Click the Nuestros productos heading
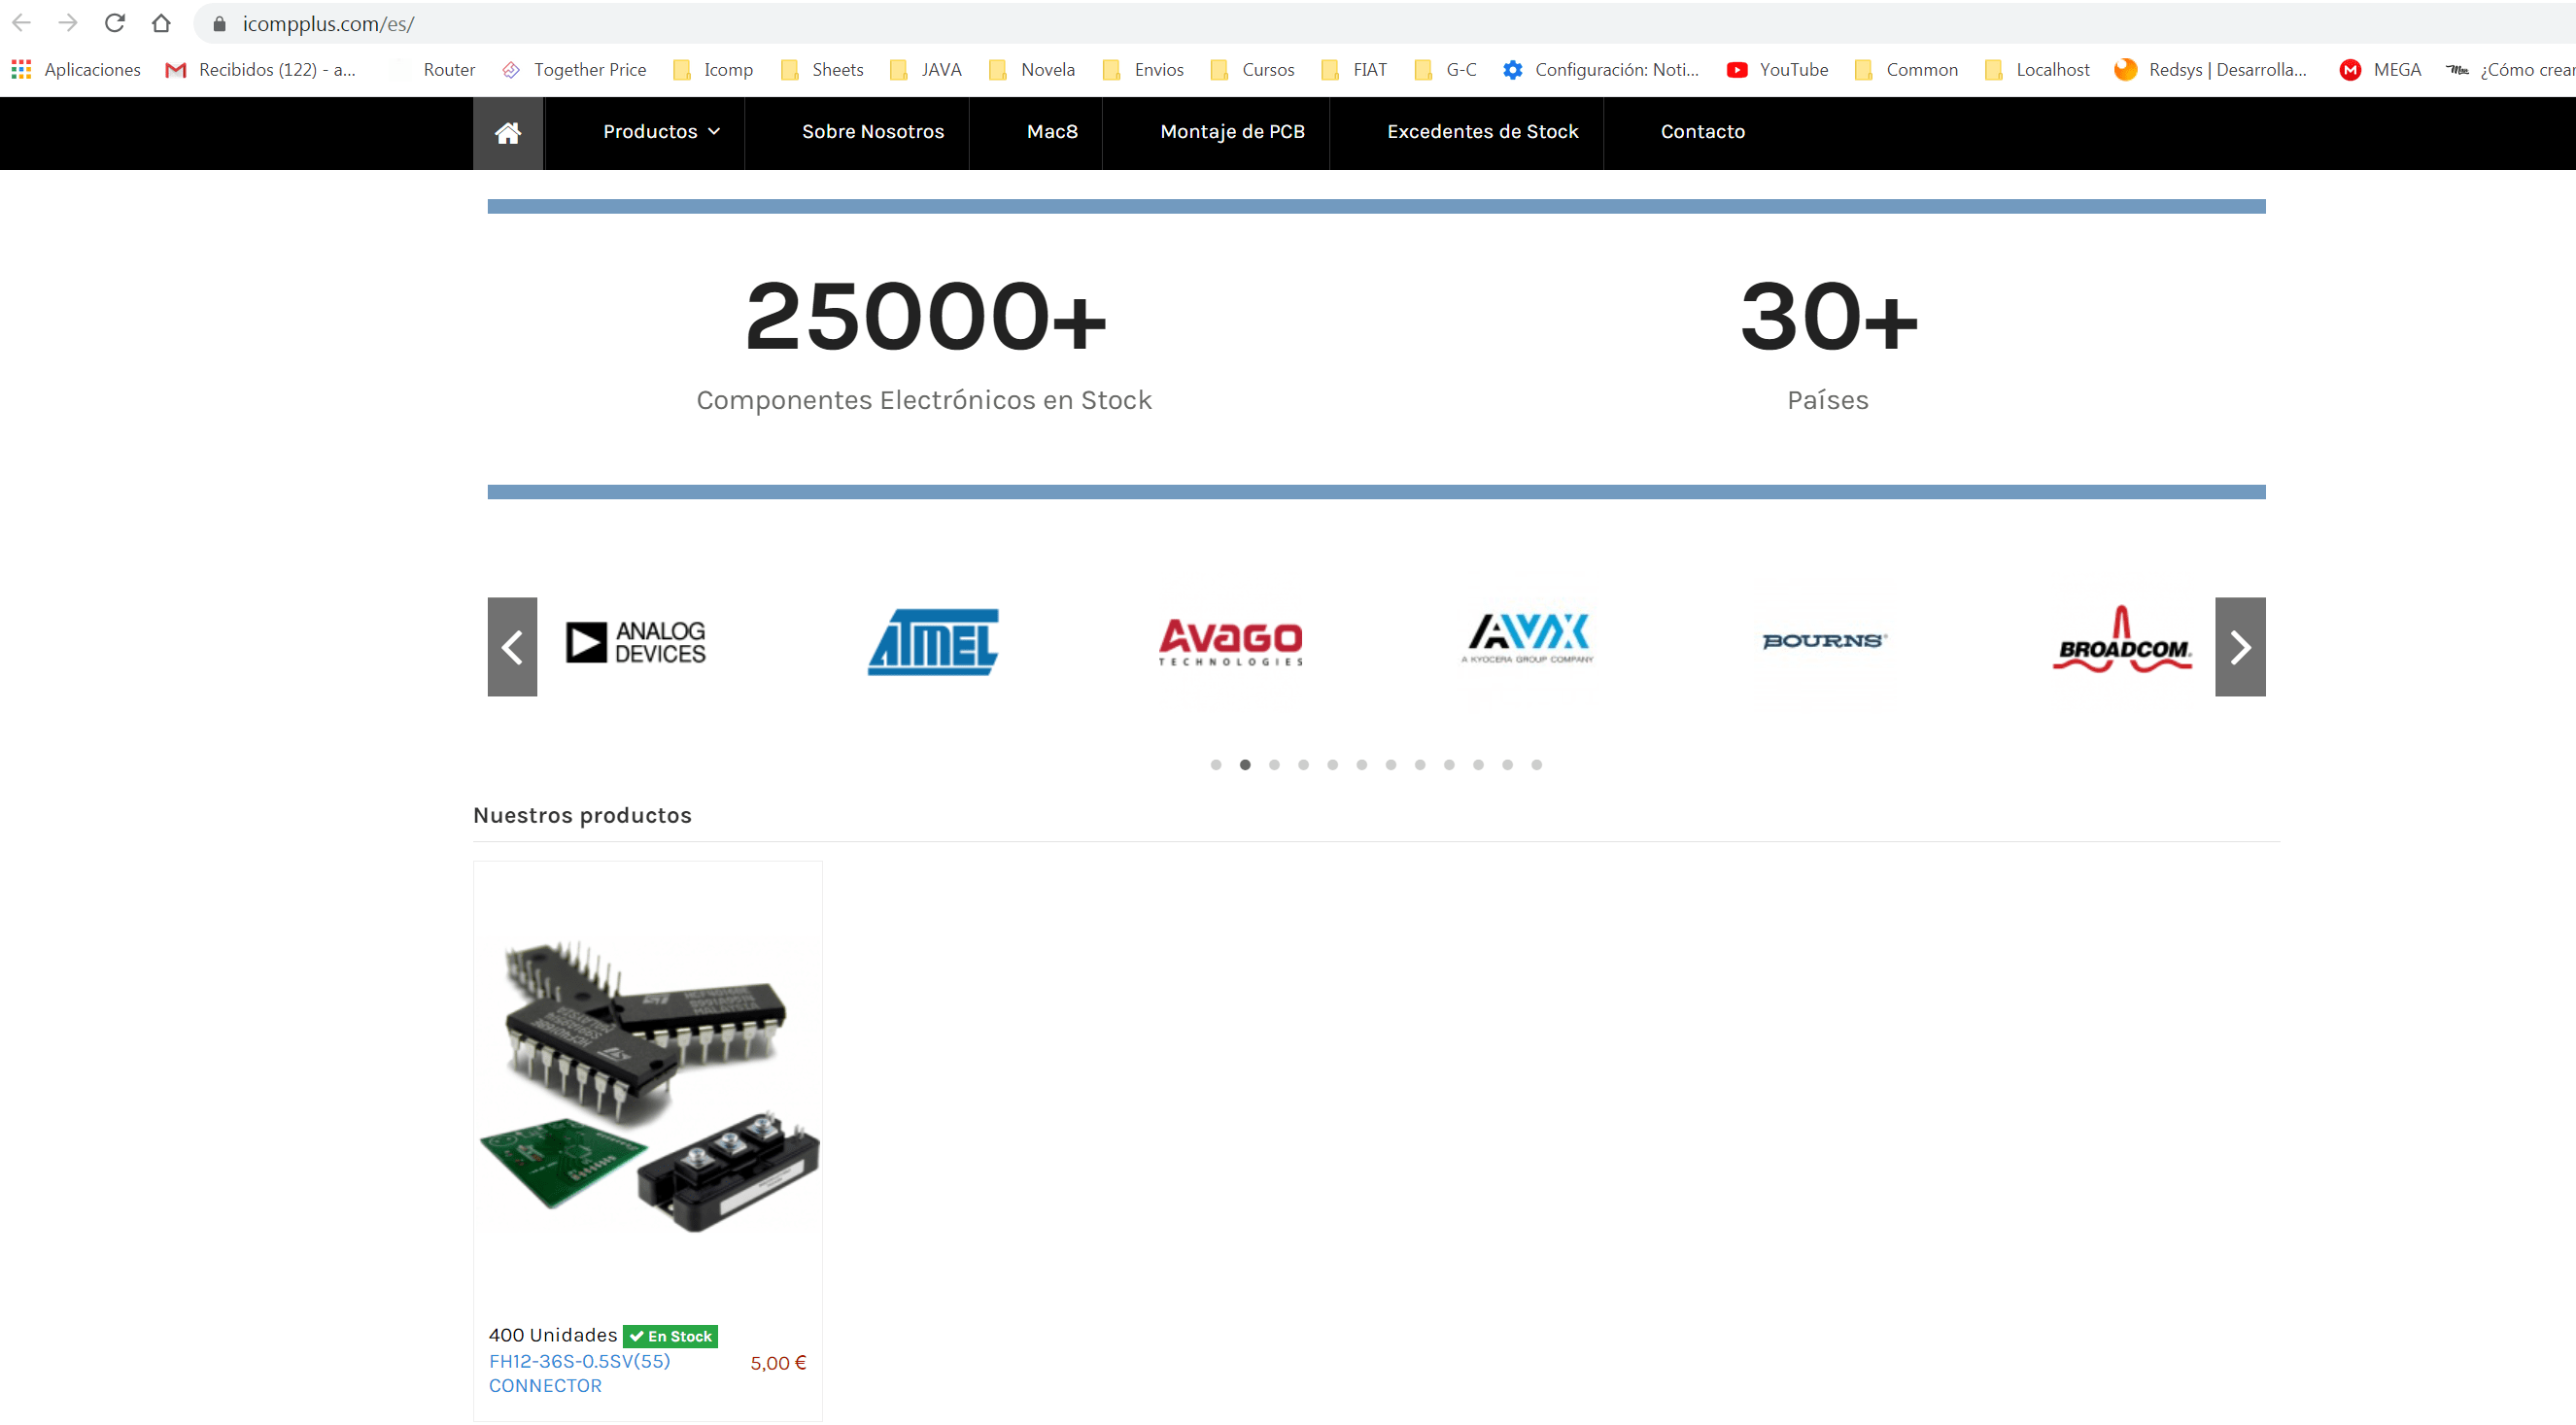 pos(582,816)
